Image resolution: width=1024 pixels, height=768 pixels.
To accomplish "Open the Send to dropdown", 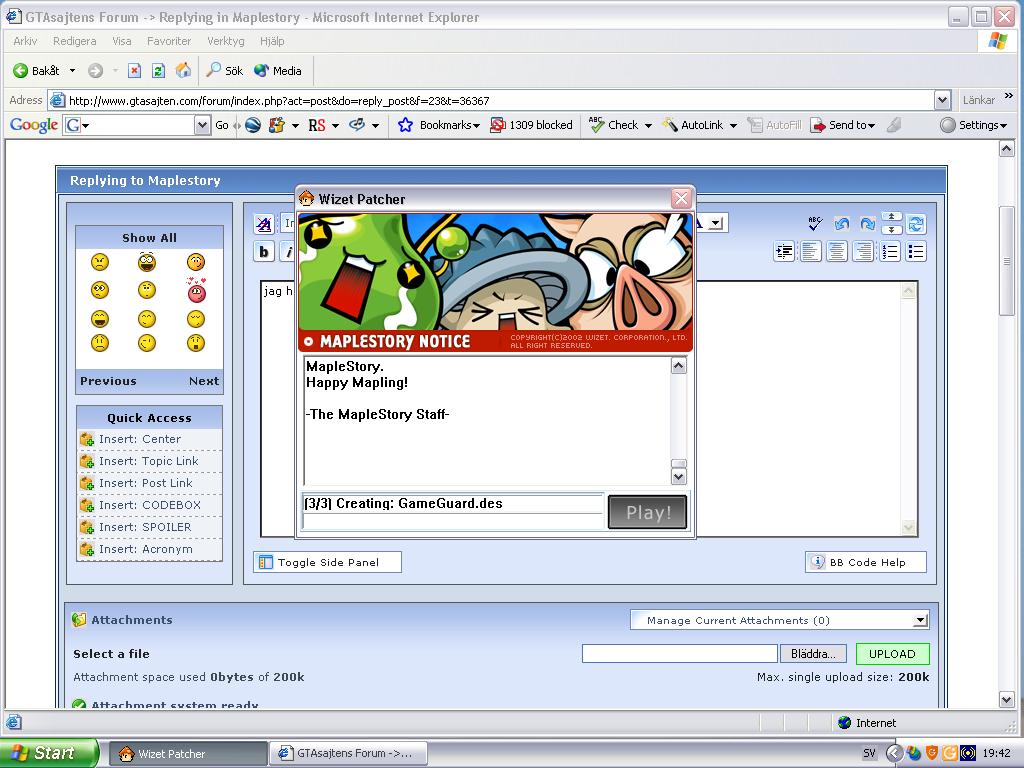I will [871, 125].
